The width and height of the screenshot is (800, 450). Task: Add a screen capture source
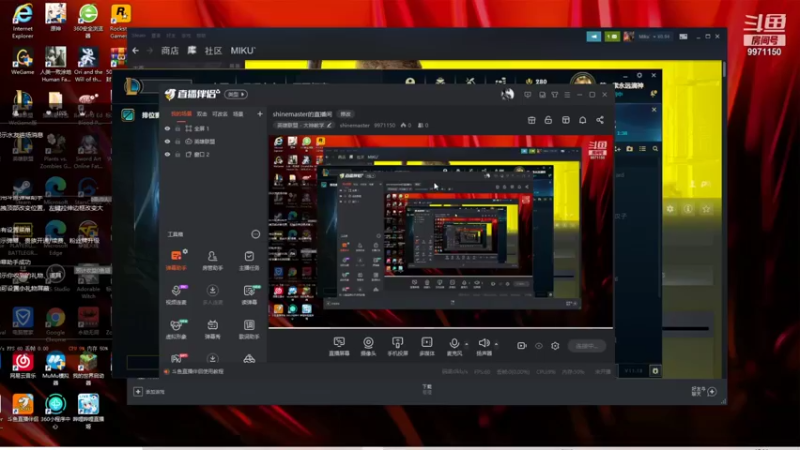click(x=339, y=346)
